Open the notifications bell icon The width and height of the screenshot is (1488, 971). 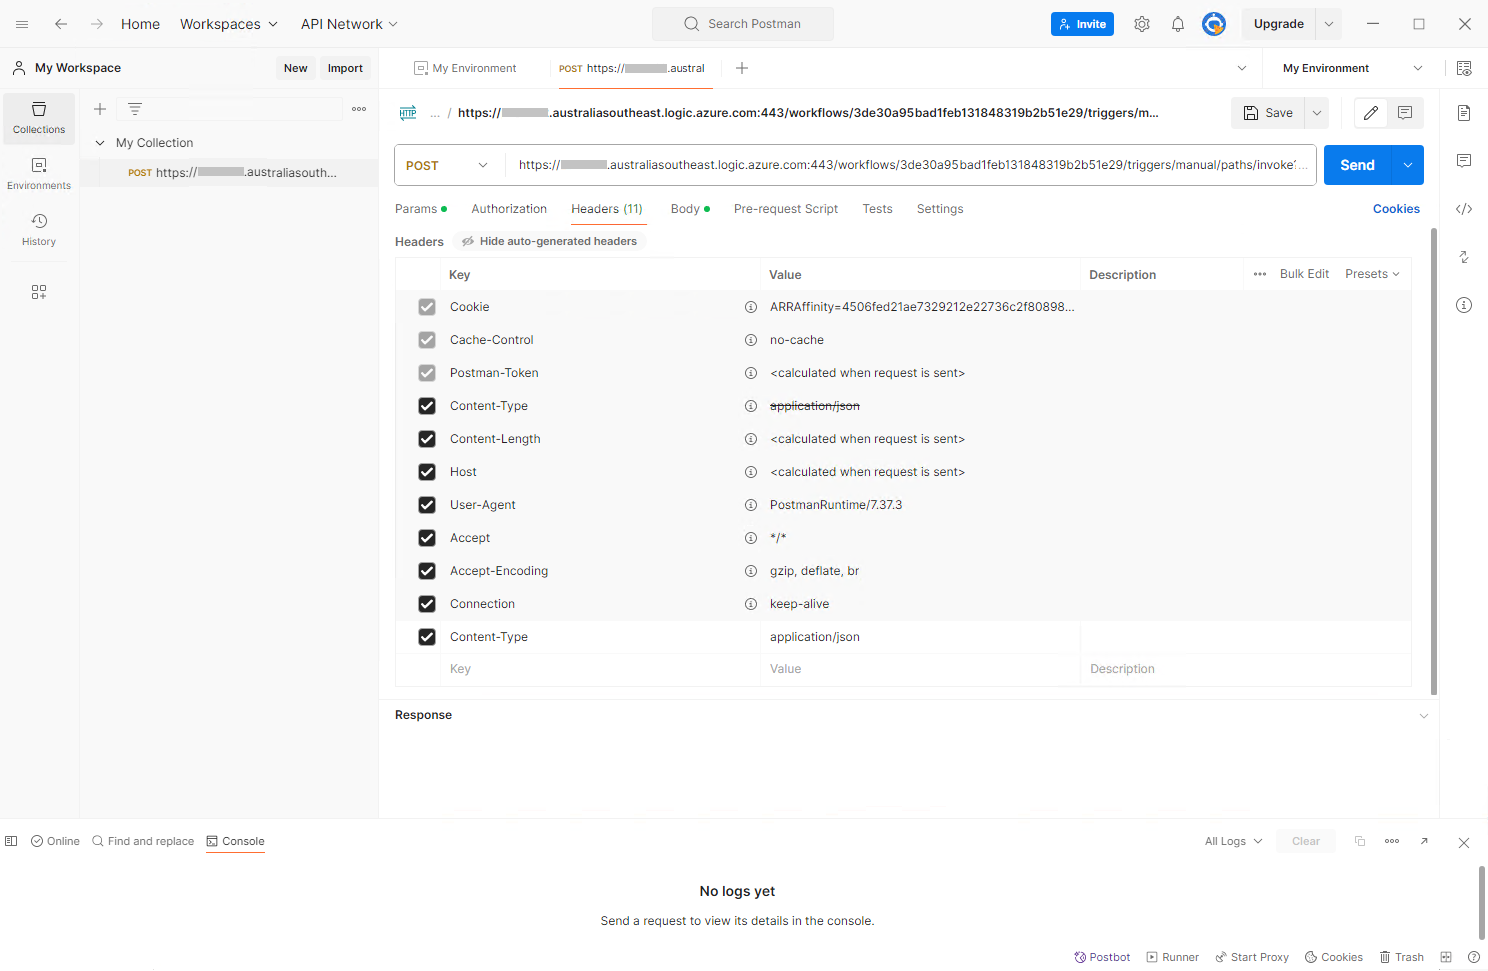(x=1178, y=24)
